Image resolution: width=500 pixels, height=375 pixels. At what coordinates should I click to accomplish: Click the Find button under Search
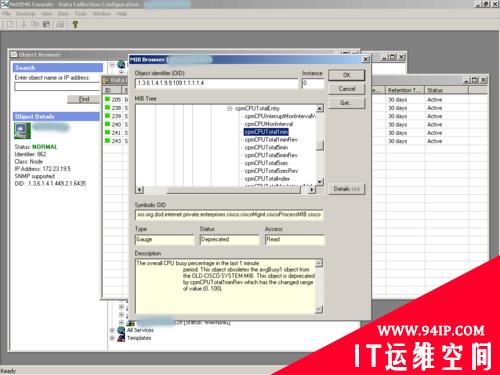tap(84, 99)
